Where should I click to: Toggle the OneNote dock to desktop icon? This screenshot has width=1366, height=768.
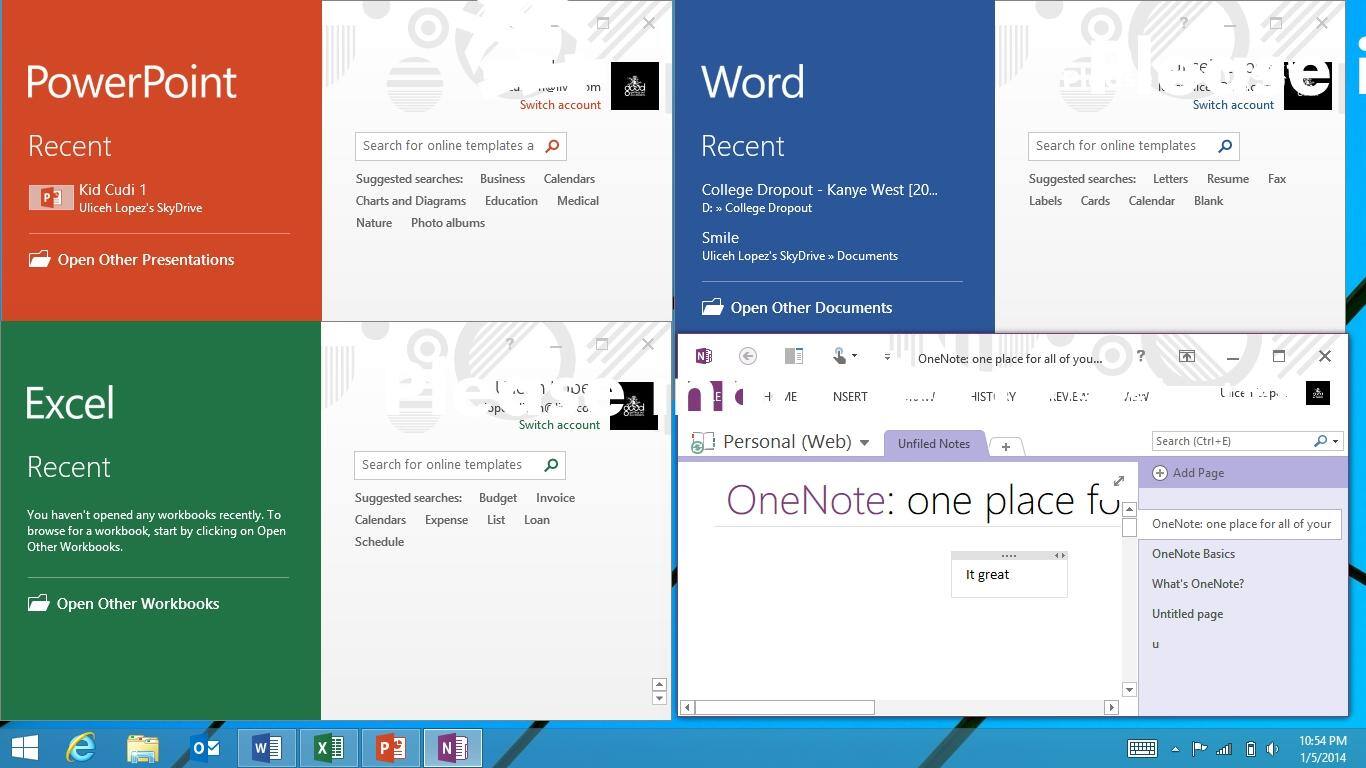pyautogui.click(x=794, y=356)
